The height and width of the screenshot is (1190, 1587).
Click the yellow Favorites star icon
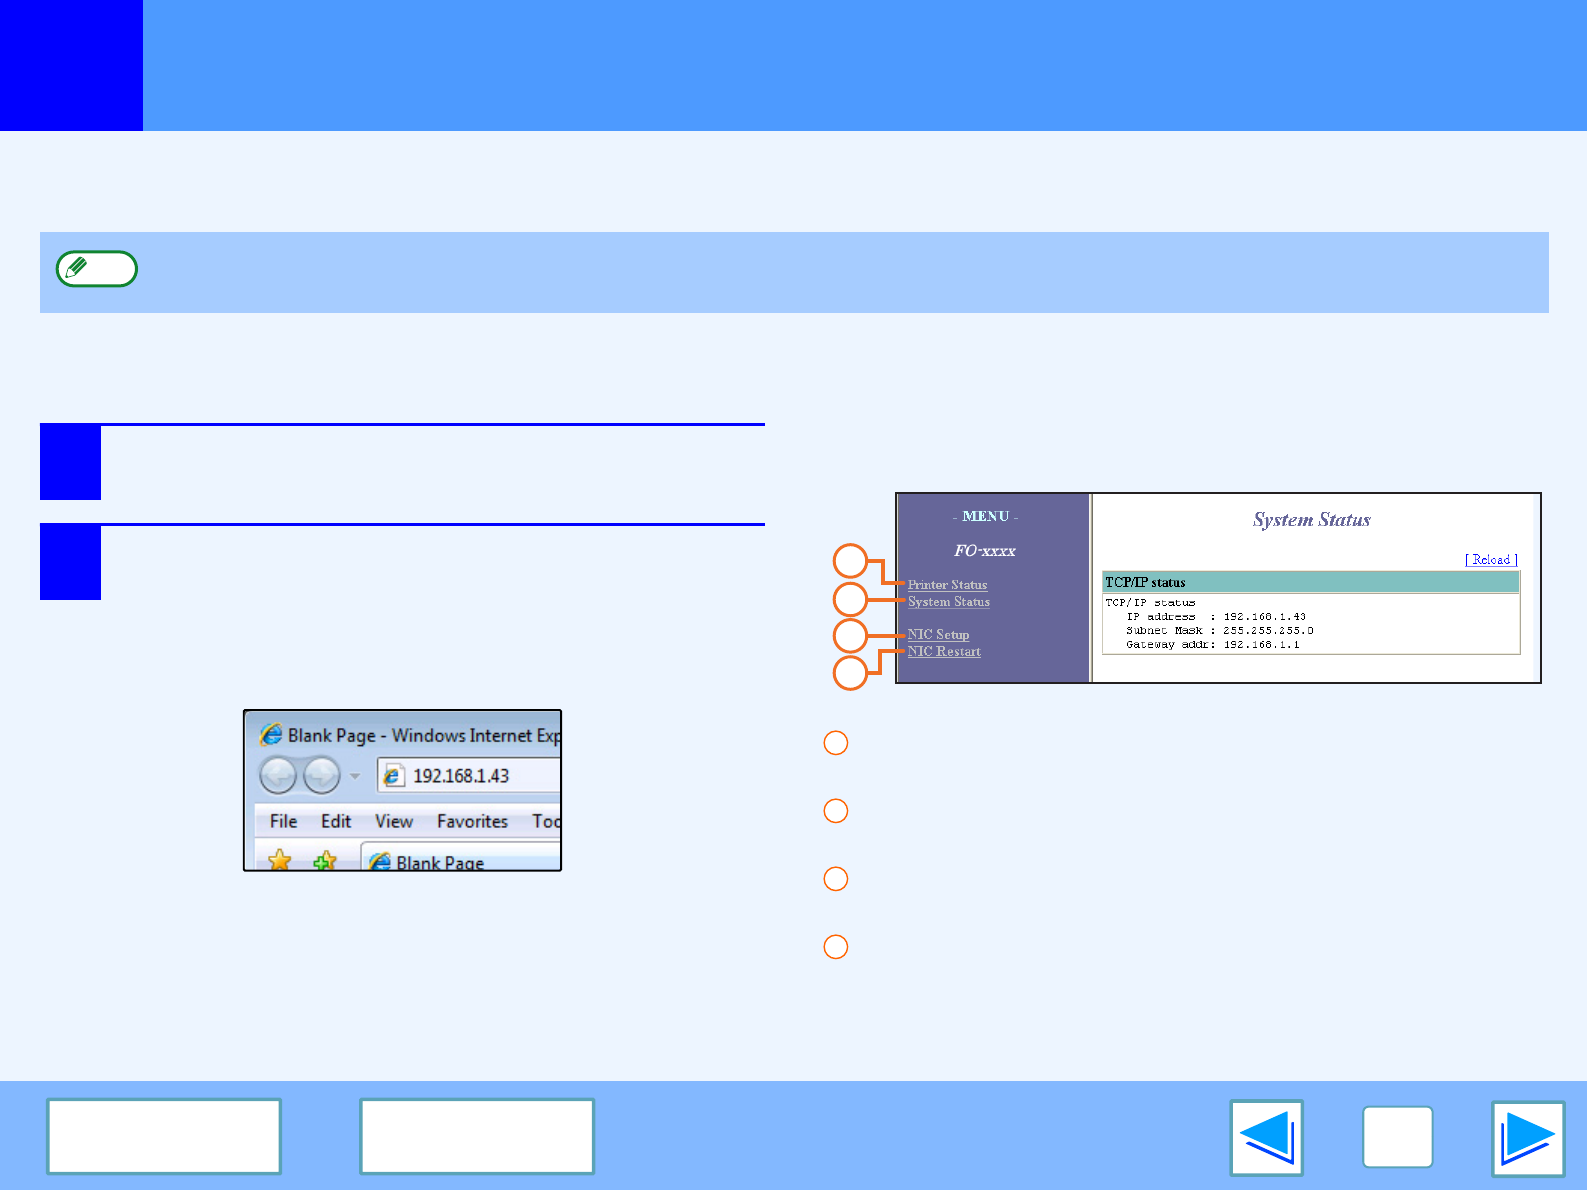[280, 859]
